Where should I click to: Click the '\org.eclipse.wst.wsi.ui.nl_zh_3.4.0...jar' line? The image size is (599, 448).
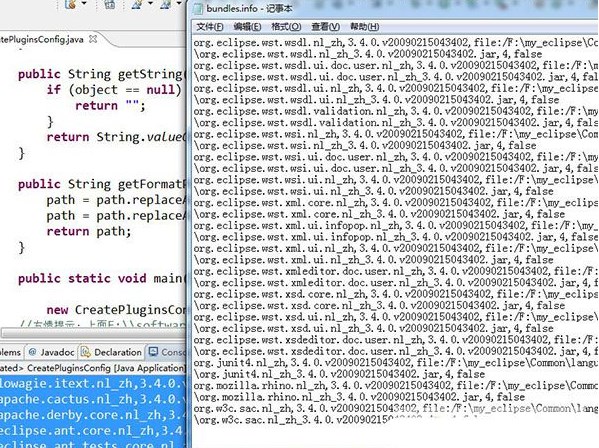click(373, 191)
